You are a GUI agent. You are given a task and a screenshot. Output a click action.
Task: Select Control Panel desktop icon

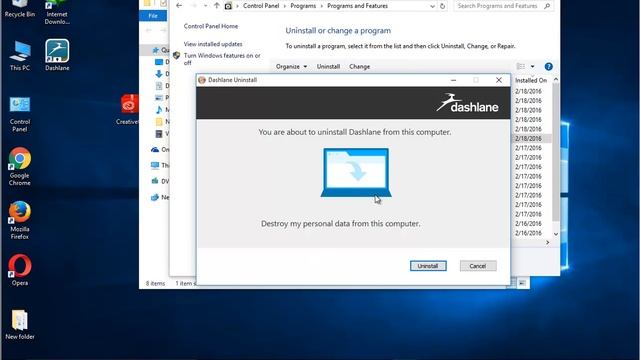coord(20,114)
